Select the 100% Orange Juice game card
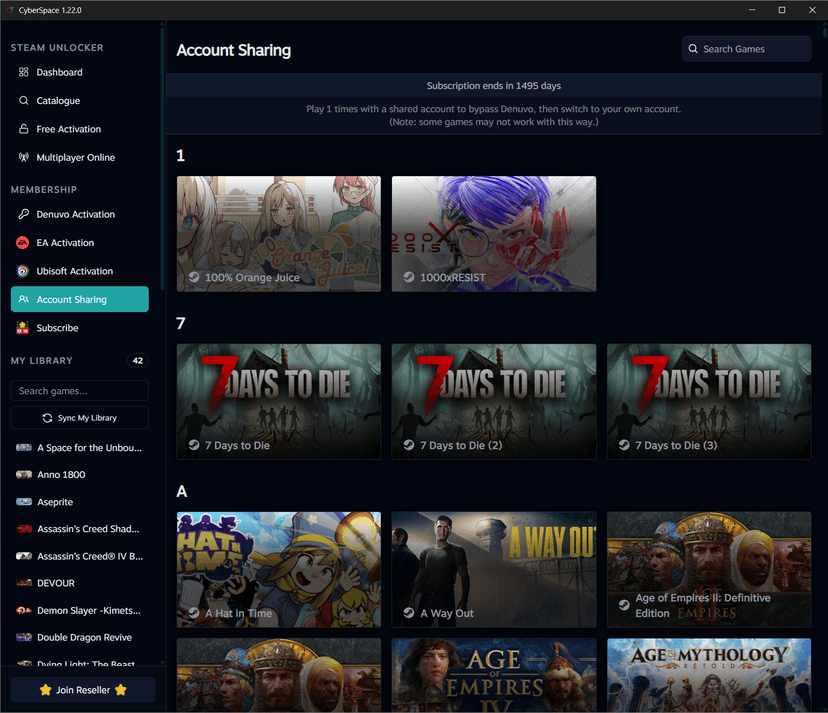Screen dimensions: 828x713 (x=278, y=234)
